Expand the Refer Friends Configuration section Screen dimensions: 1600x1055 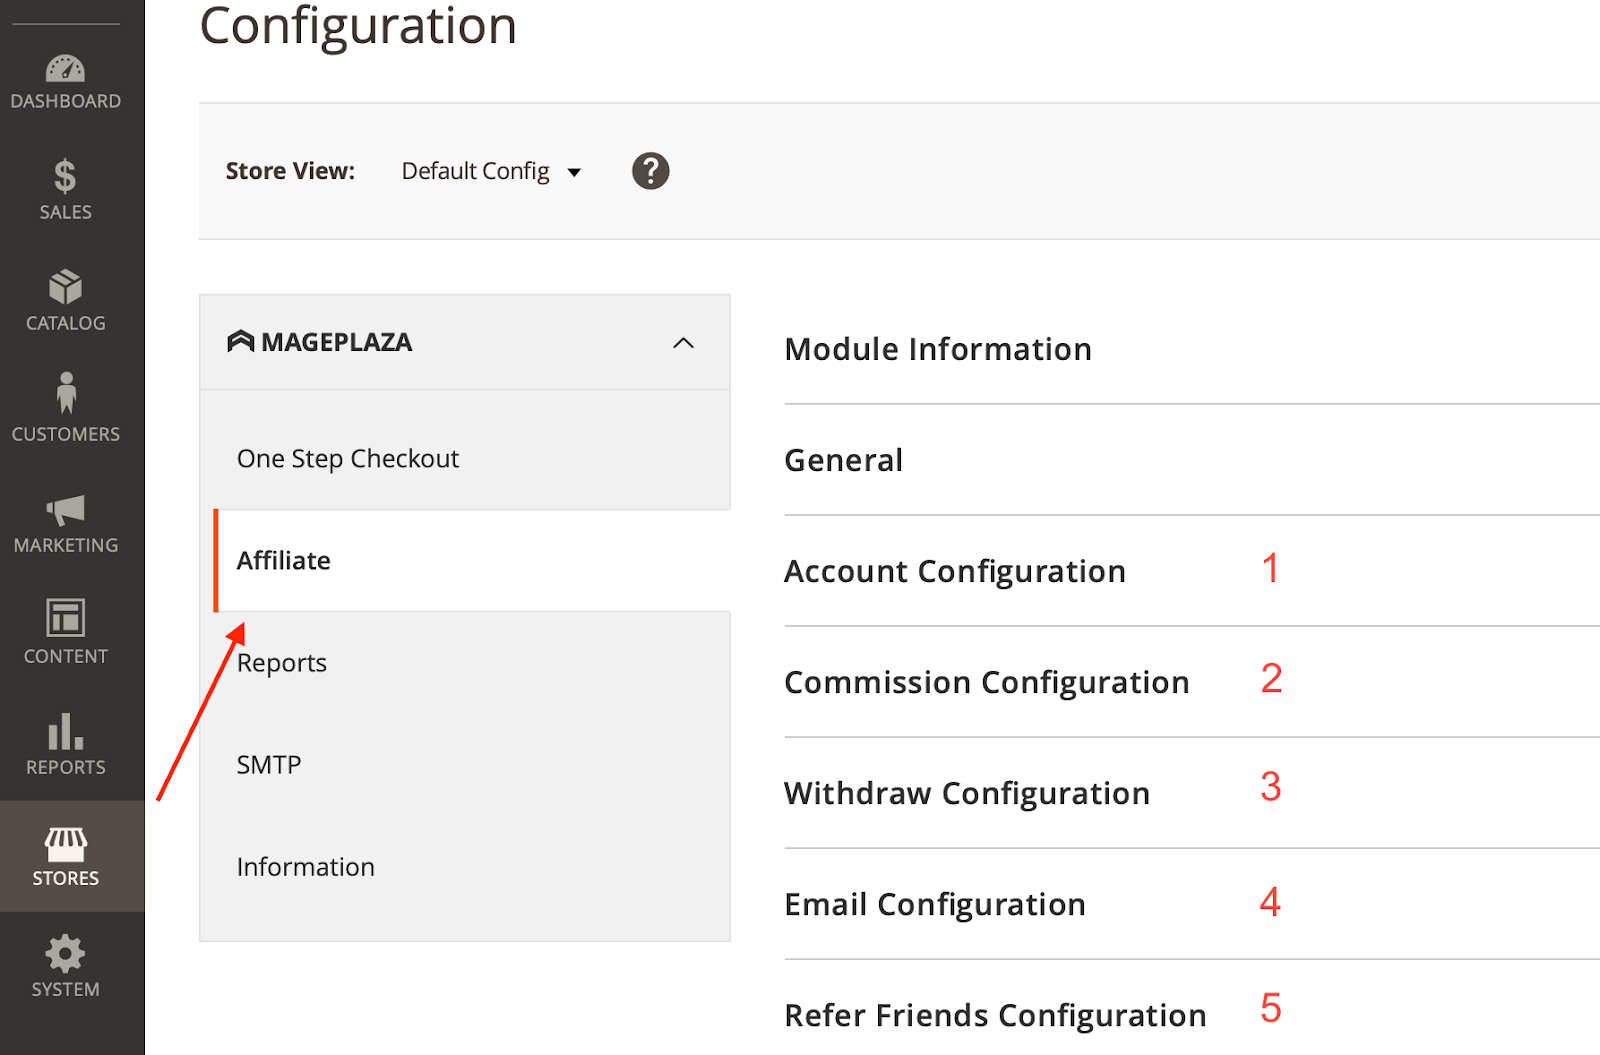point(995,1014)
